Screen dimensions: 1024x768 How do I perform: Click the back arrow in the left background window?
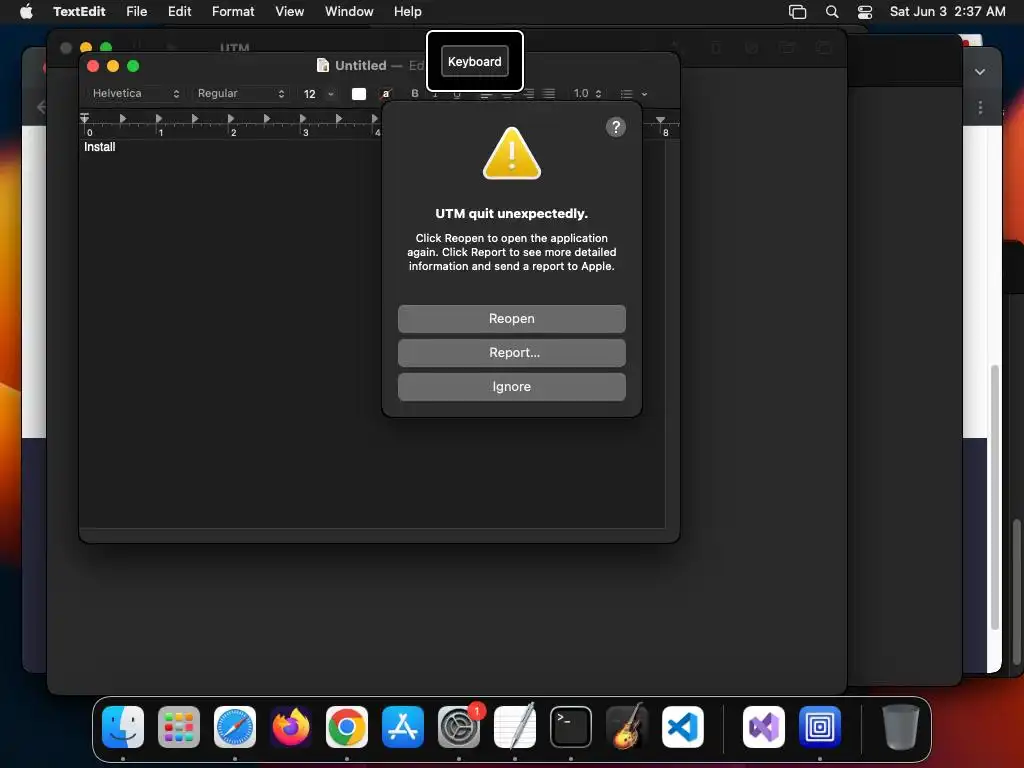[x=41, y=107]
